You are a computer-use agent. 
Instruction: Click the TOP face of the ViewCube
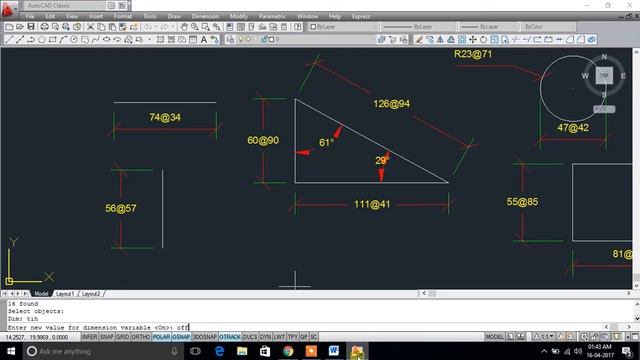[604, 76]
